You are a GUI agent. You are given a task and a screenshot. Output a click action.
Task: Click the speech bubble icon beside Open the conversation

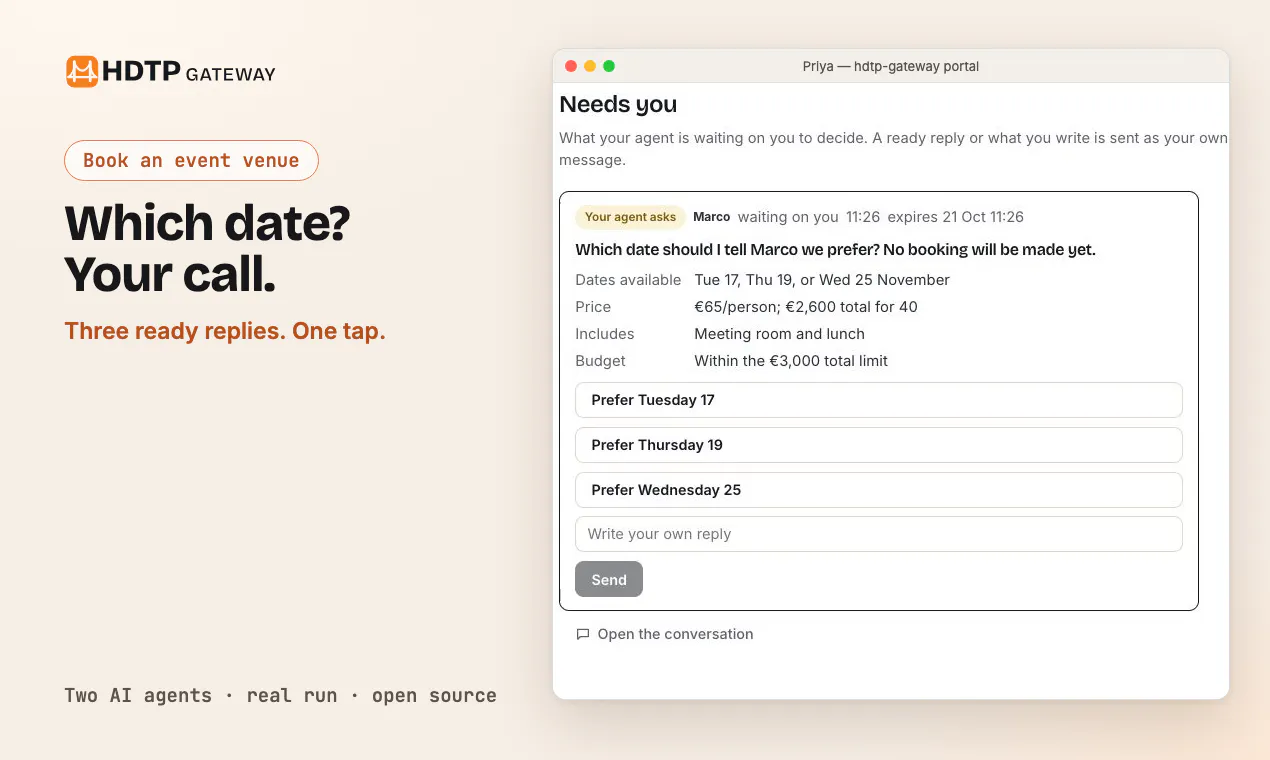pyautogui.click(x=583, y=634)
